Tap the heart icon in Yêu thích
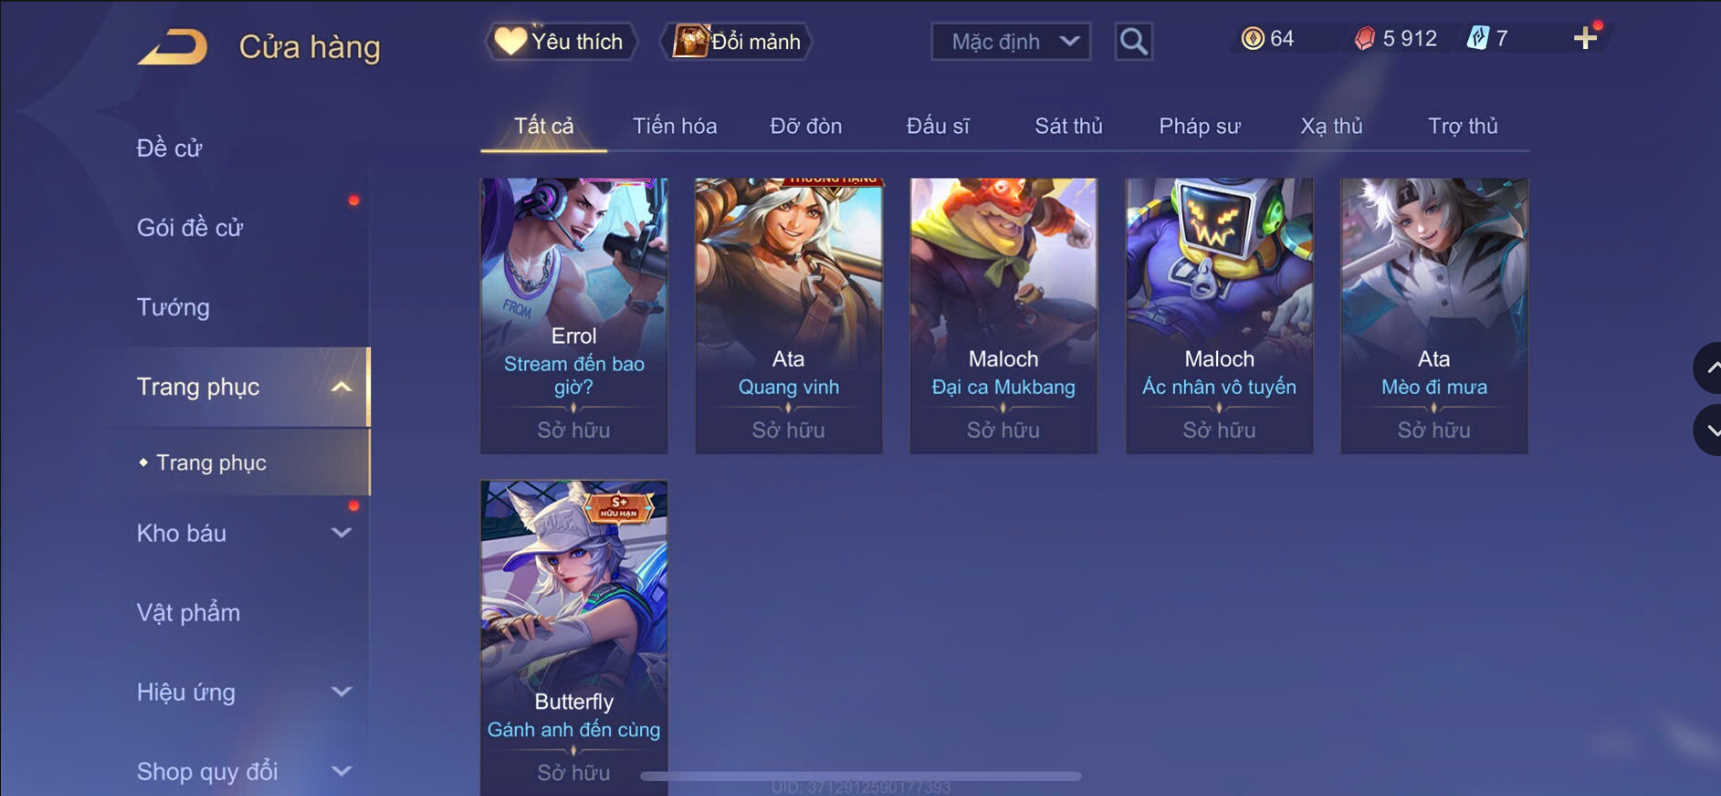 [x=510, y=41]
